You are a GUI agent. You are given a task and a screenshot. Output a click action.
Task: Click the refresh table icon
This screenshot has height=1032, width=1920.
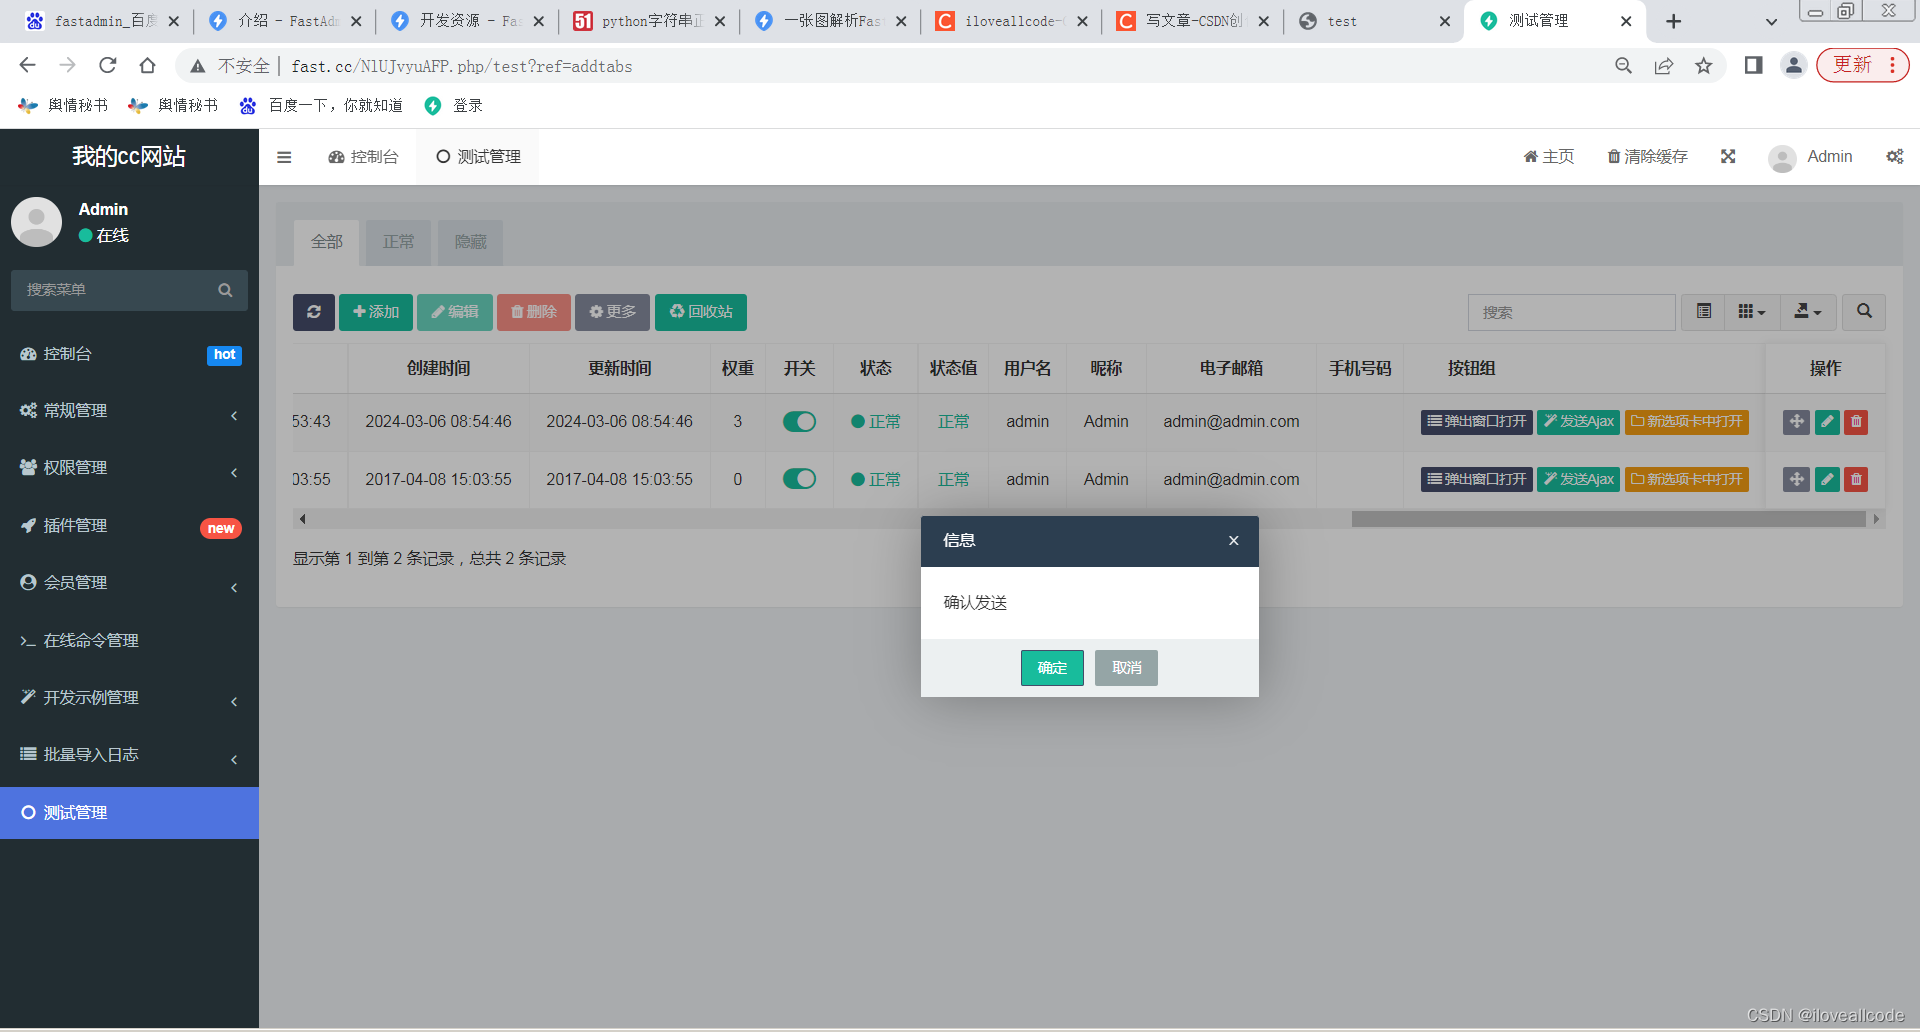click(313, 312)
